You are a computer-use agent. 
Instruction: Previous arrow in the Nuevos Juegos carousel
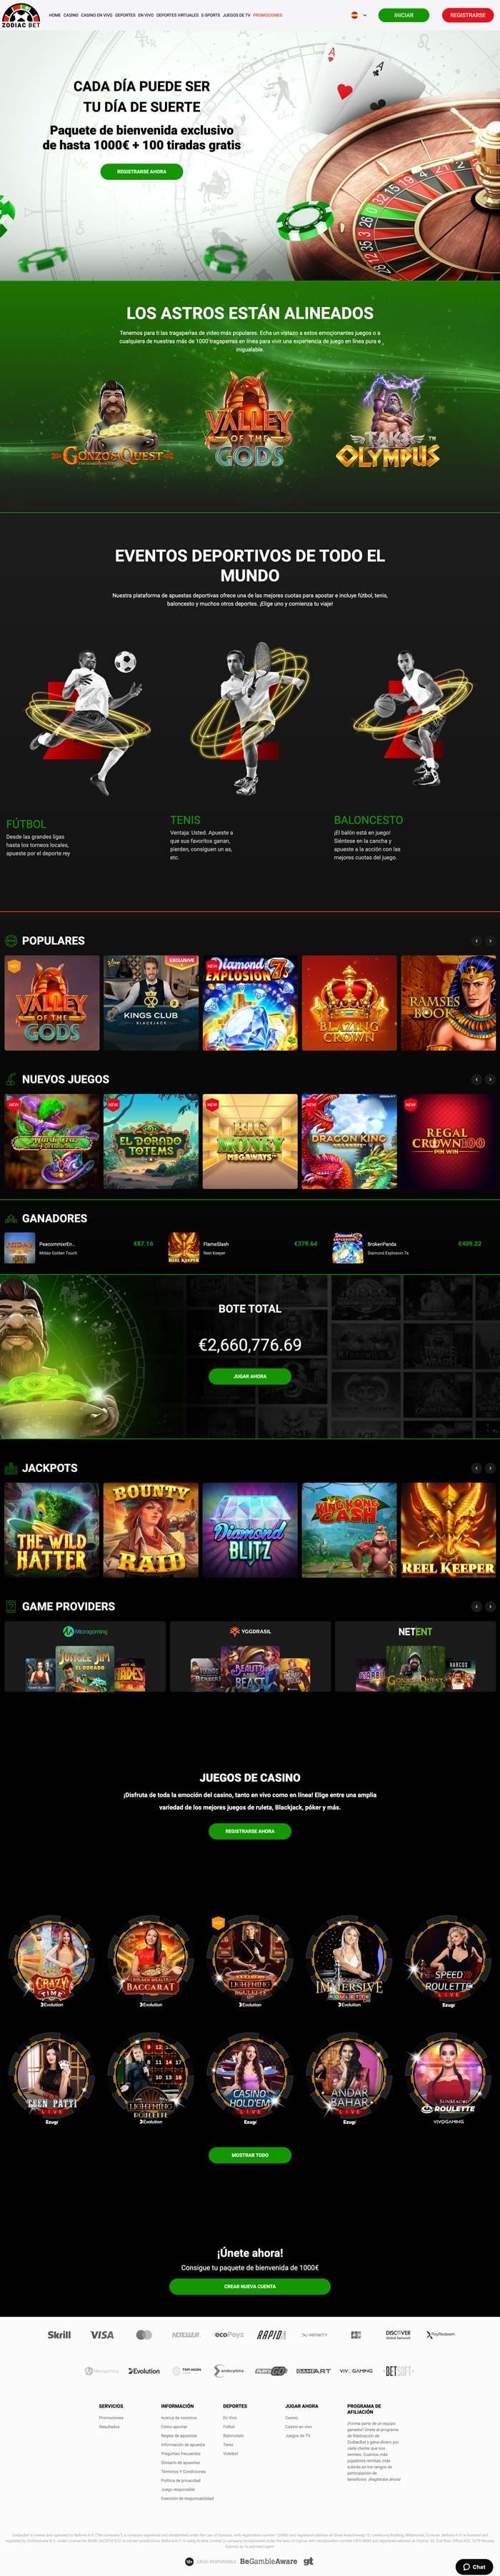(477, 1079)
